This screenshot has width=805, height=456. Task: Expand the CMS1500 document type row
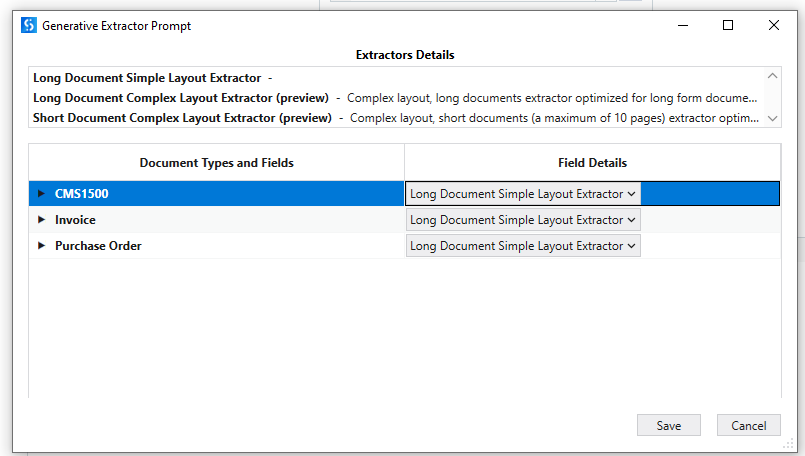click(x=42, y=194)
